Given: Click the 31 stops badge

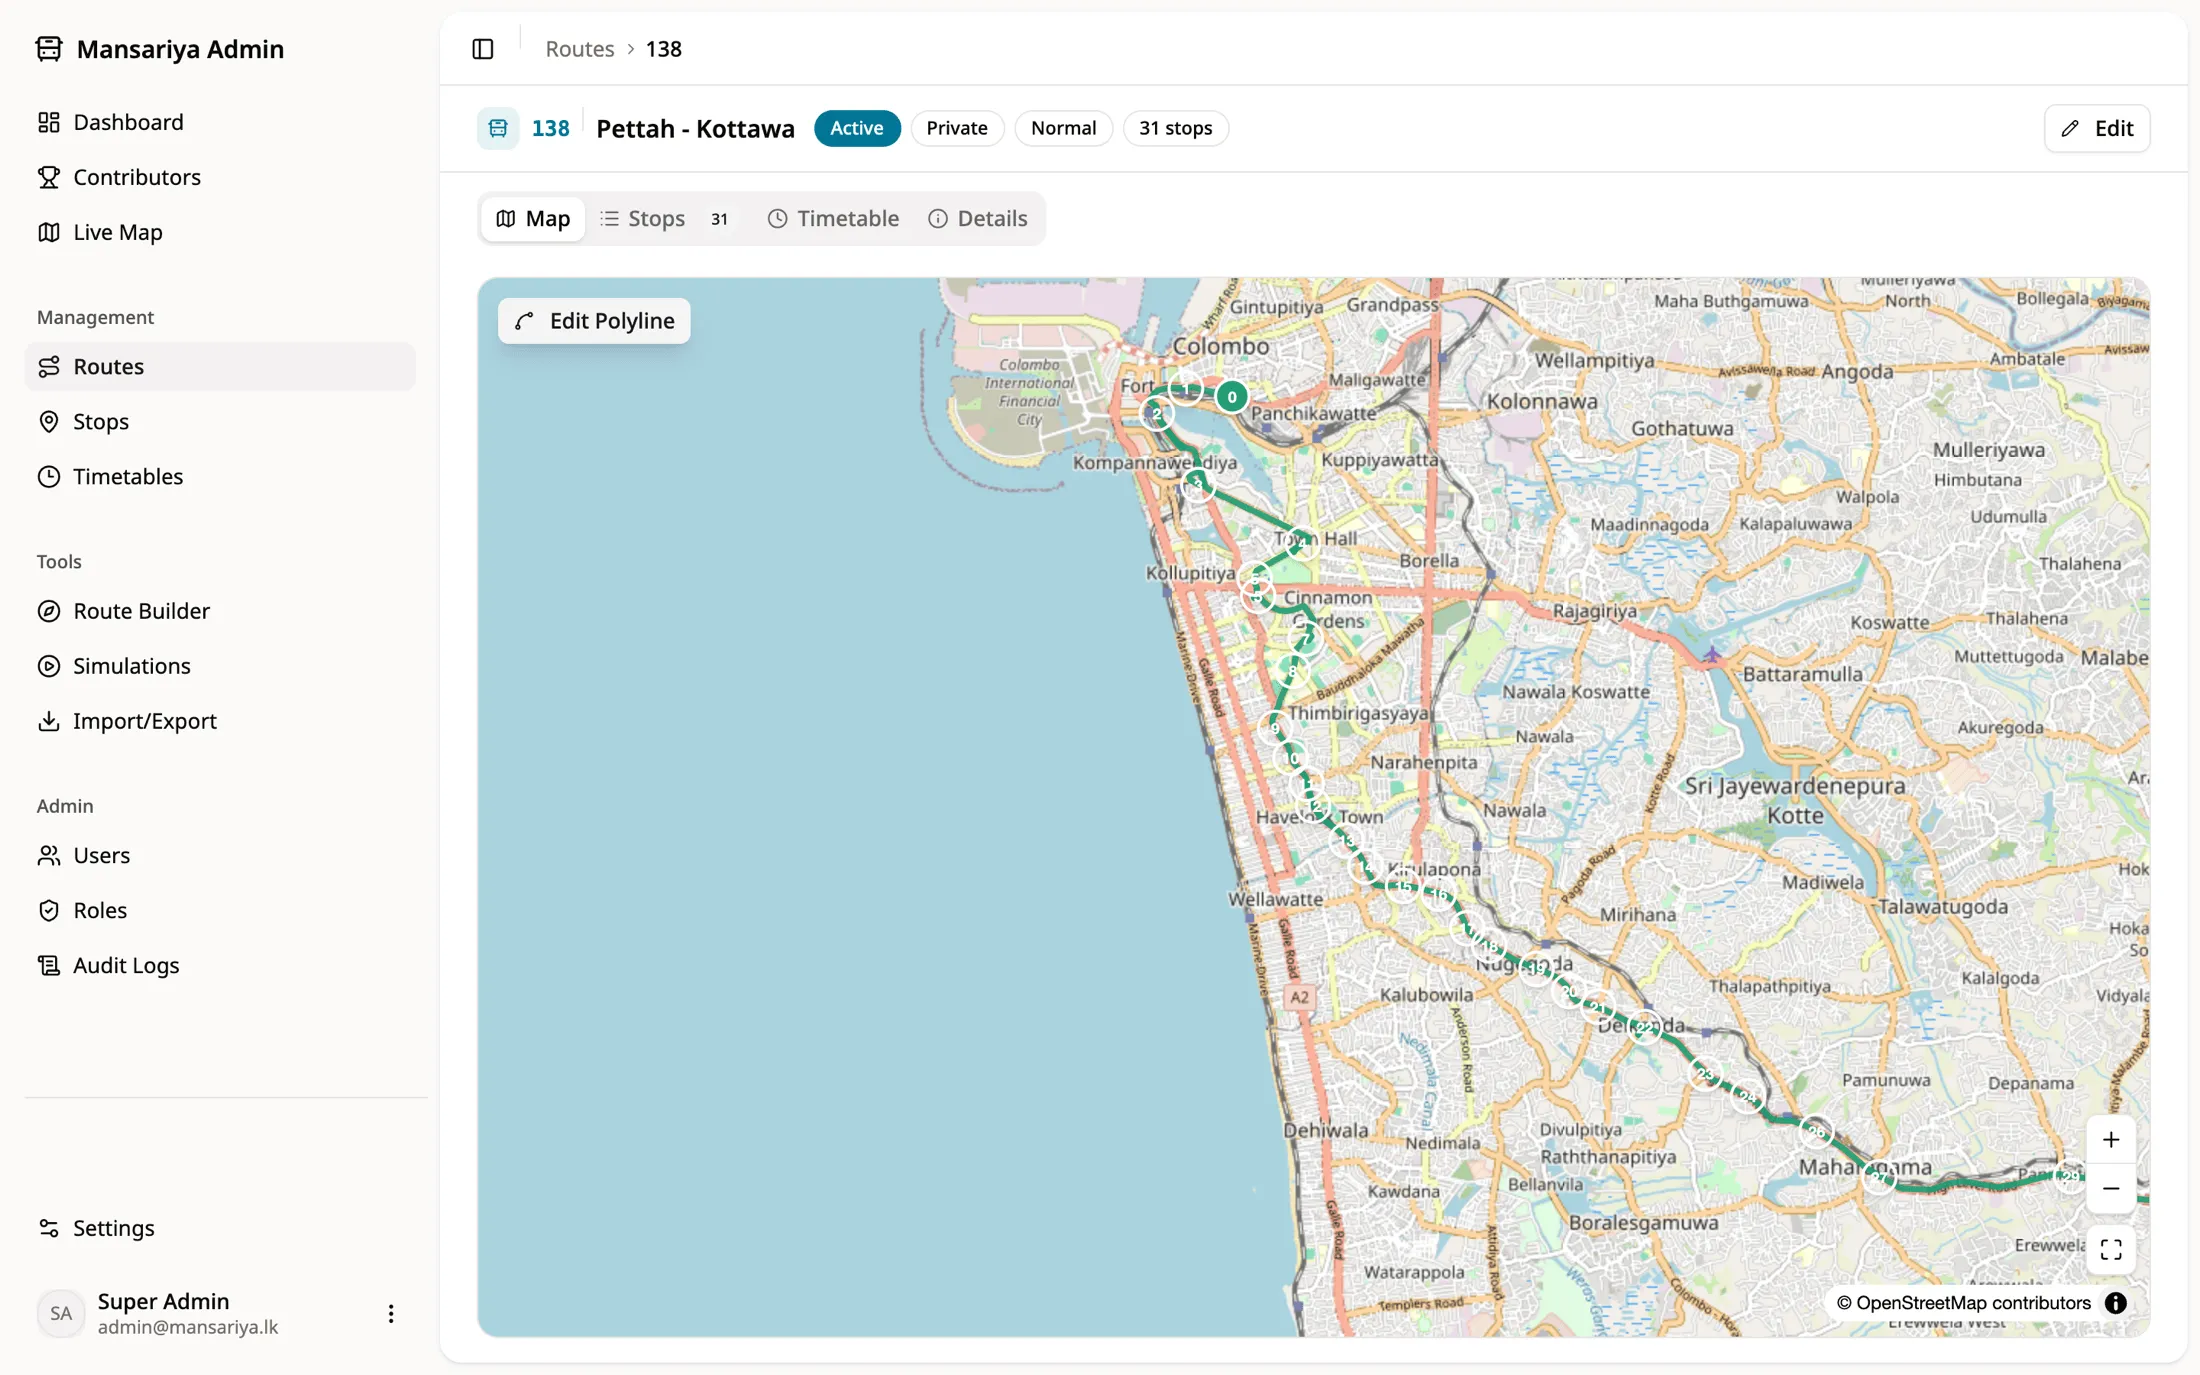Looking at the screenshot, I should [1175, 128].
